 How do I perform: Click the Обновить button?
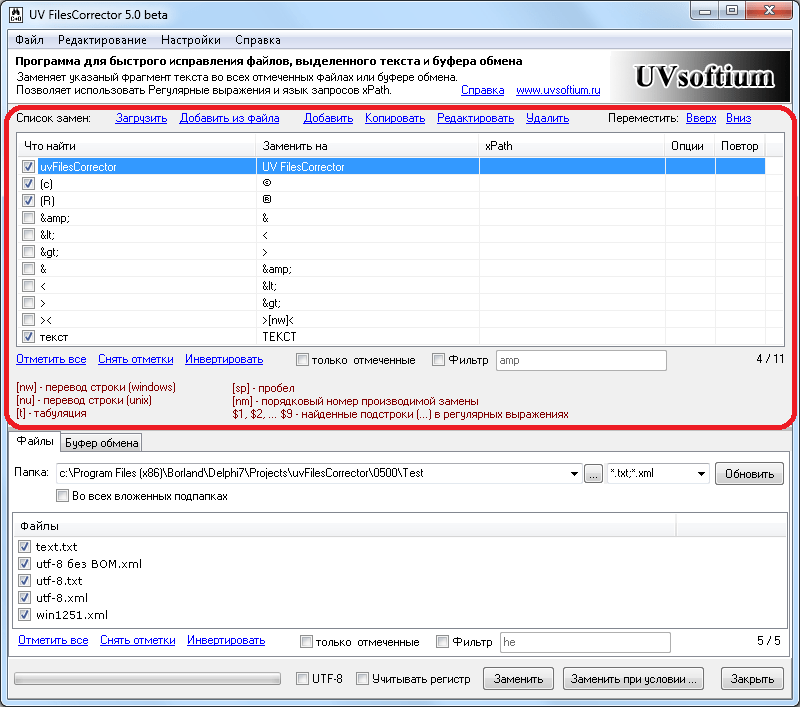[x=749, y=474]
